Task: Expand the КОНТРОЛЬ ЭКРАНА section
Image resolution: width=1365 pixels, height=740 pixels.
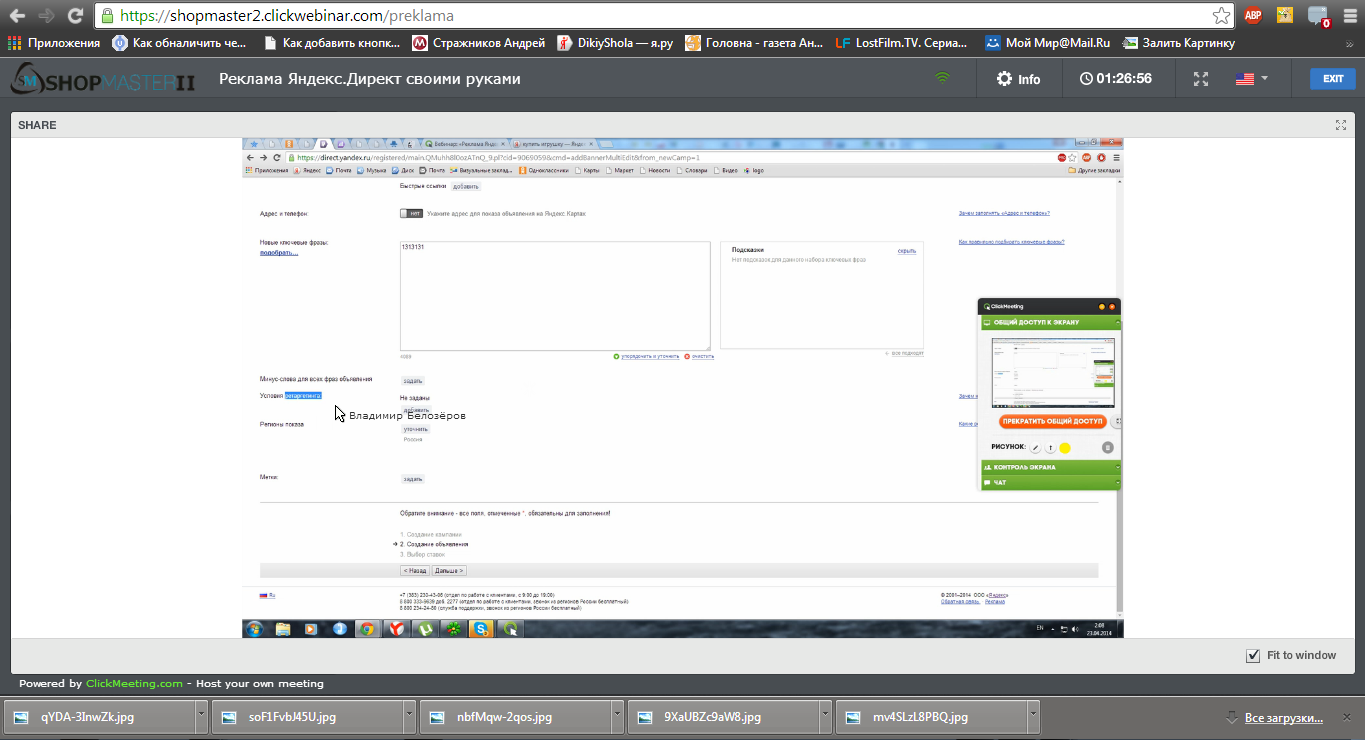Action: [x=1049, y=467]
